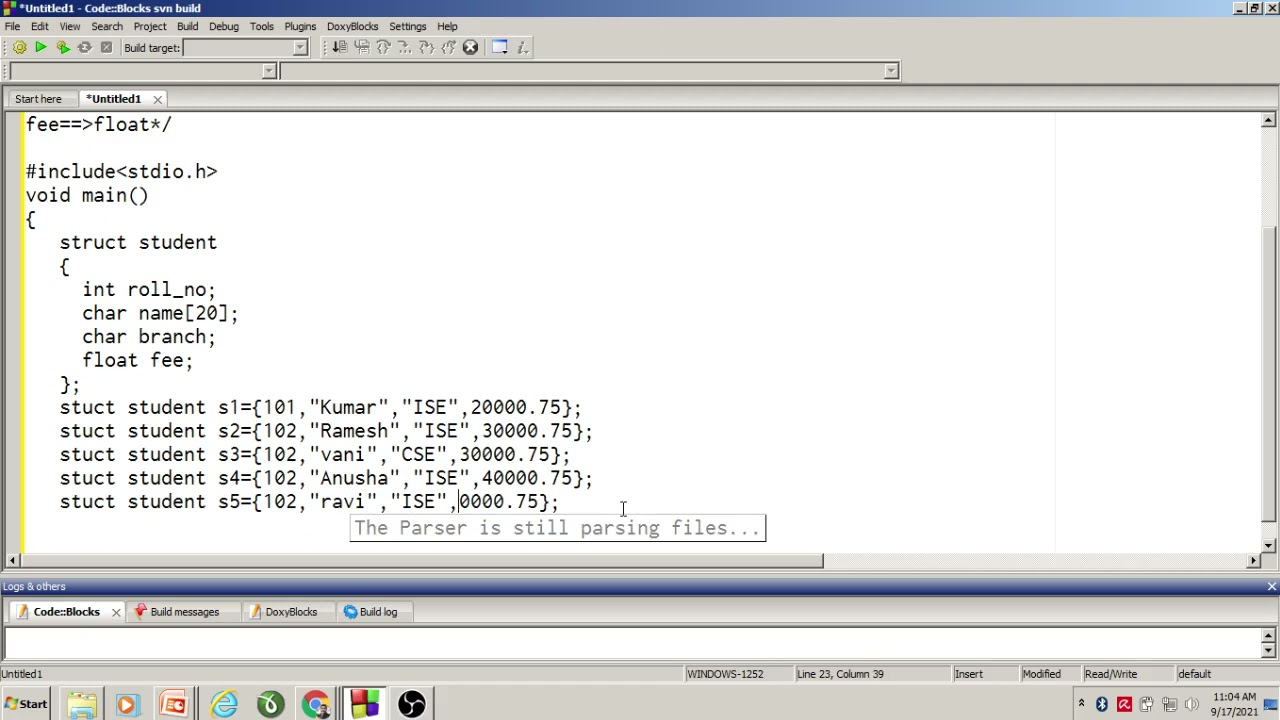Open the View menu
Image resolution: width=1280 pixels, height=720 pixels.
(70, 26)
